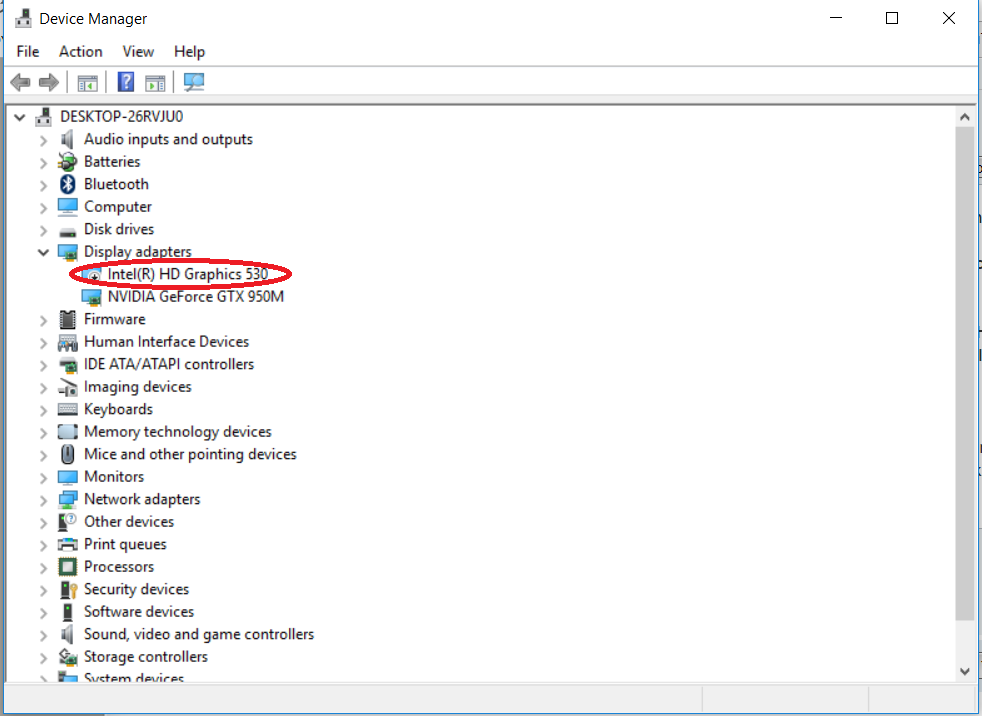Screen dimensions: 982x716
Task: Collapse the Display adapters category
Action: pos(43,252)
